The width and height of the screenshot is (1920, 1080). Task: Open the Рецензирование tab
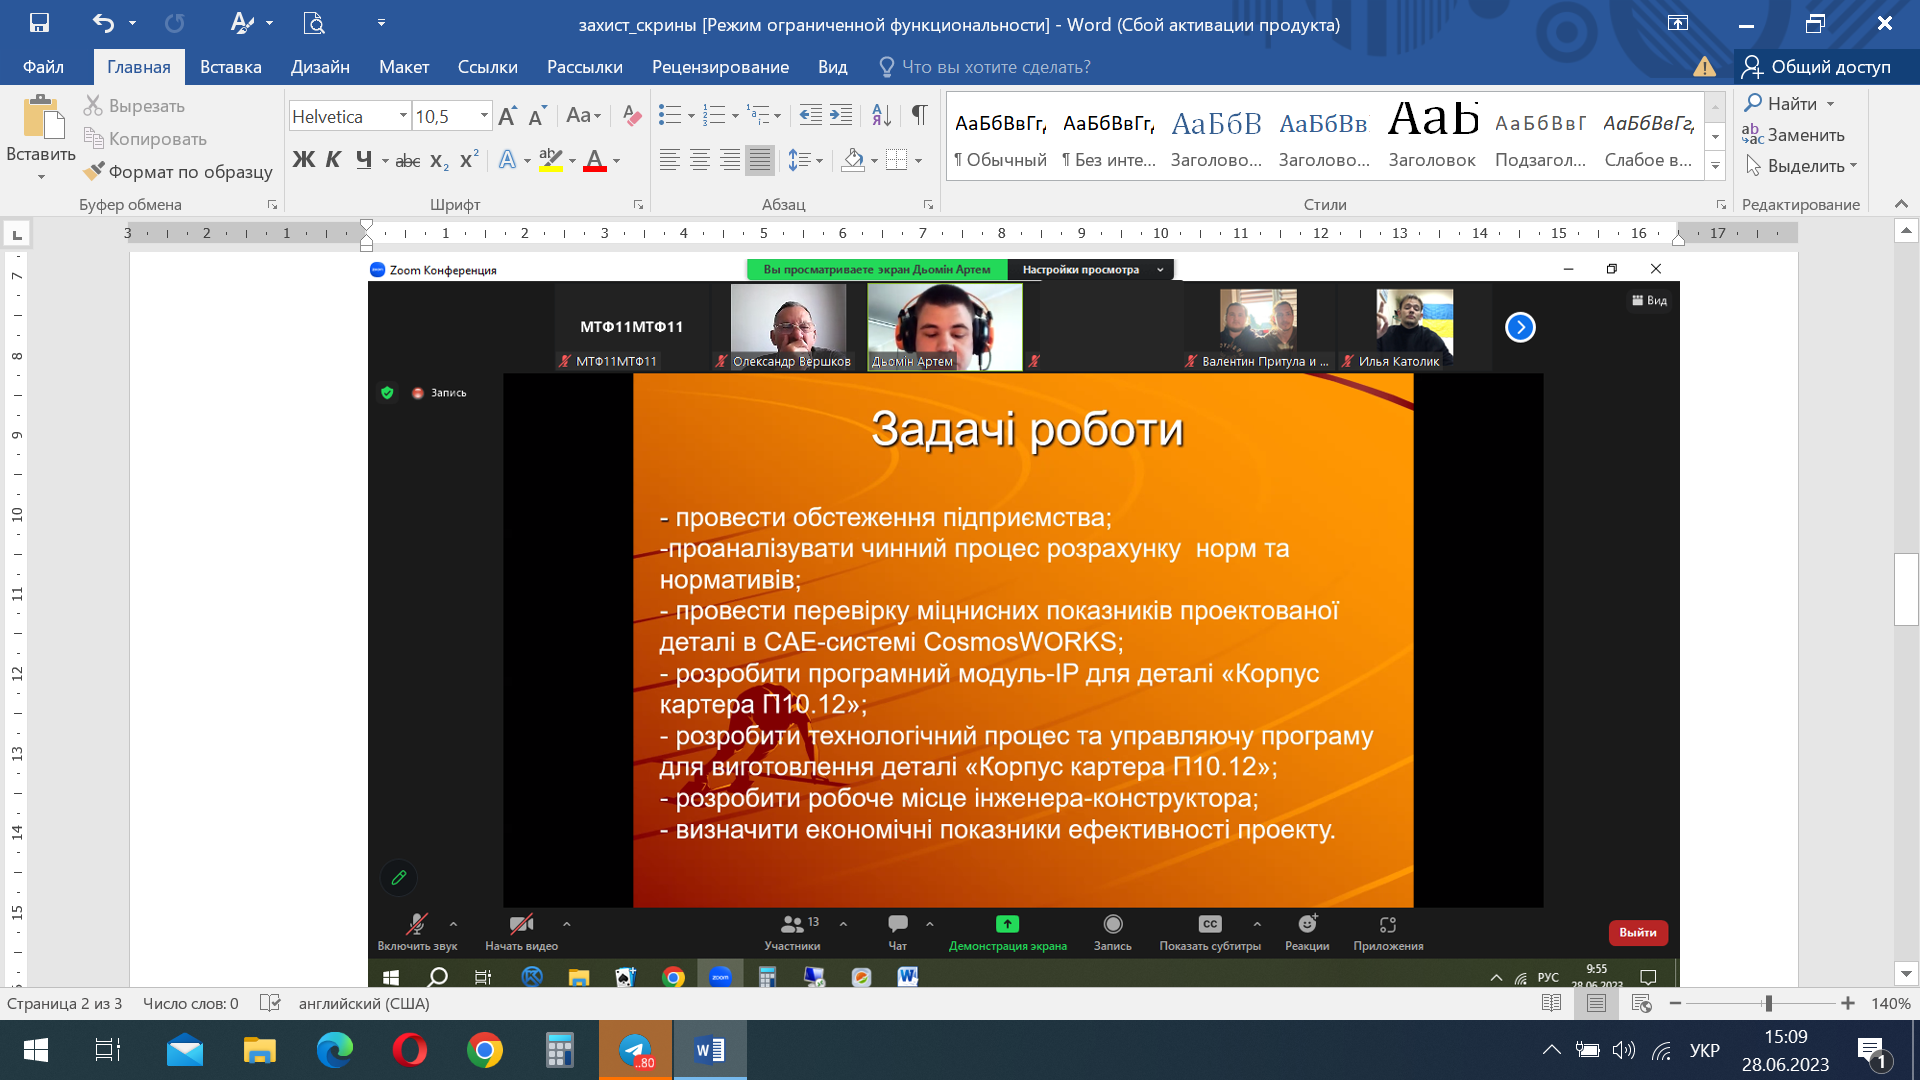coord(720,67)
